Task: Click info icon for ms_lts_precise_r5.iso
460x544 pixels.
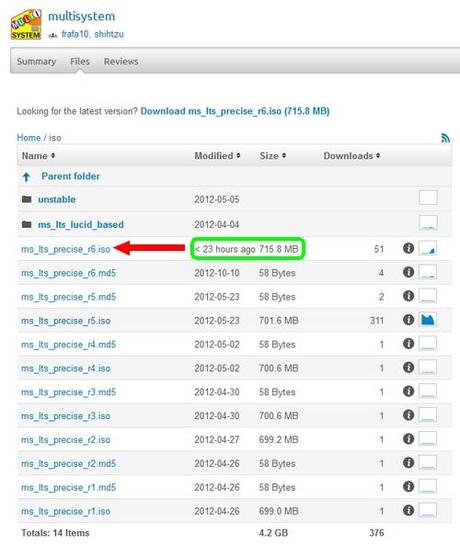Action: pyautogui.click(x=408, y=320)
